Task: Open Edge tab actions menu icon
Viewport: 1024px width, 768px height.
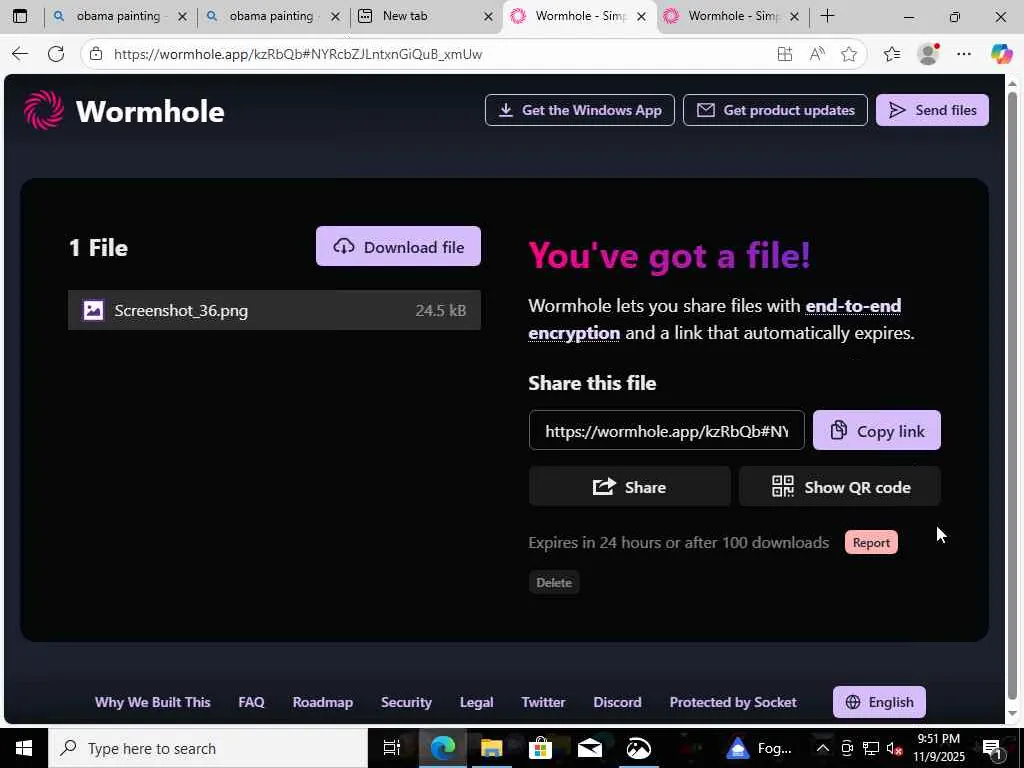Action: point(20,16)
